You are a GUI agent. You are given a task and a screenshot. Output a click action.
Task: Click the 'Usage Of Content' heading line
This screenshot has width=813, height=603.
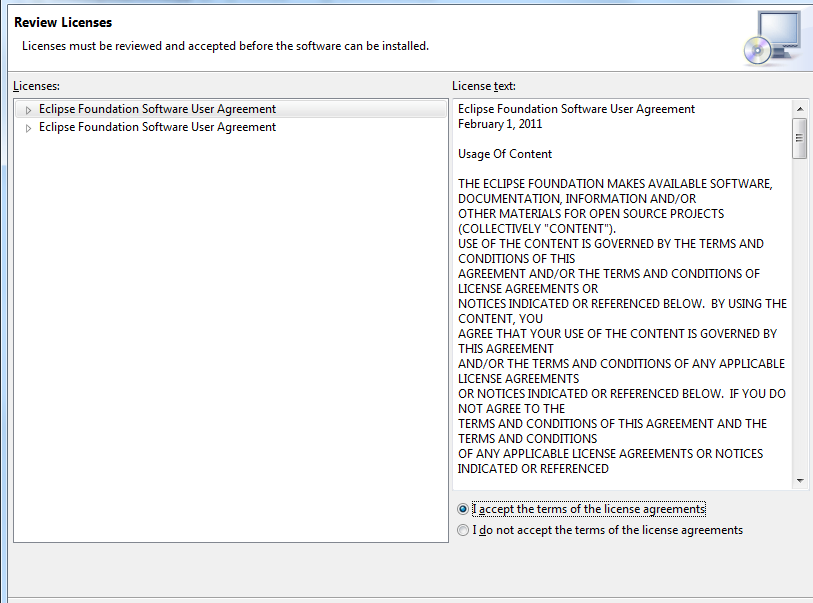point(505,154)
